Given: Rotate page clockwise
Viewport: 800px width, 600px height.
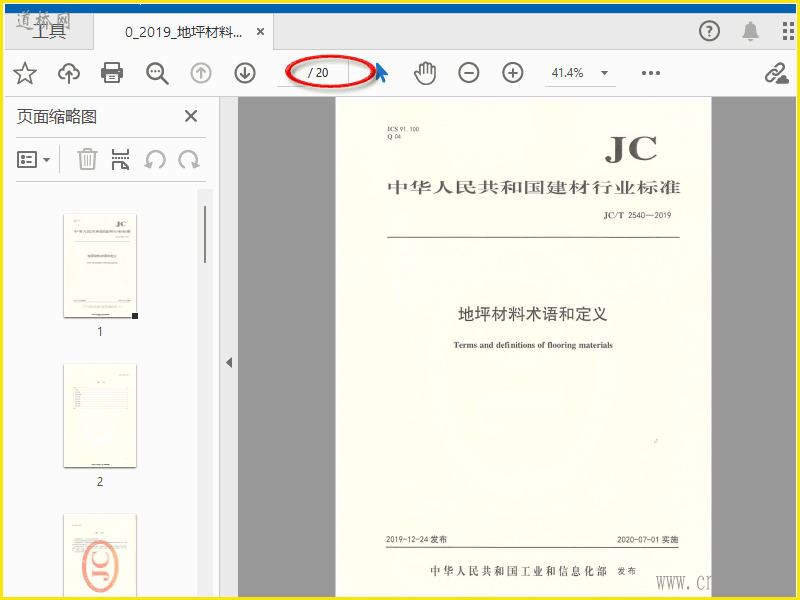Looking at the screenshot, I should (x=189, y=159).
